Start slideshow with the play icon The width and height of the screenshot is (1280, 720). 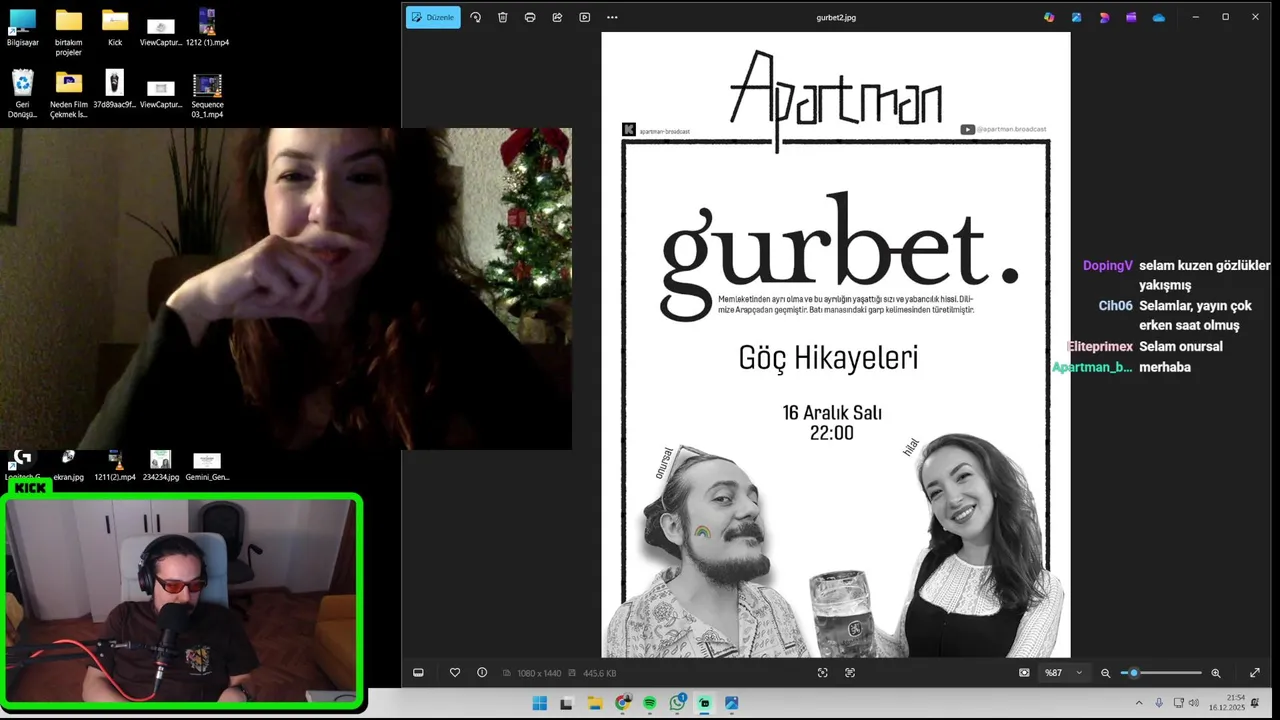[585, 17]
